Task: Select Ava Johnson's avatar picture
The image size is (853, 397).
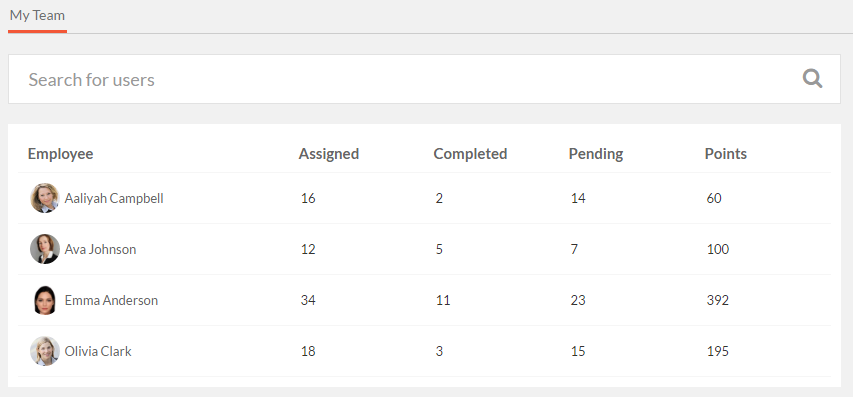Action: (x=45, y=249)
